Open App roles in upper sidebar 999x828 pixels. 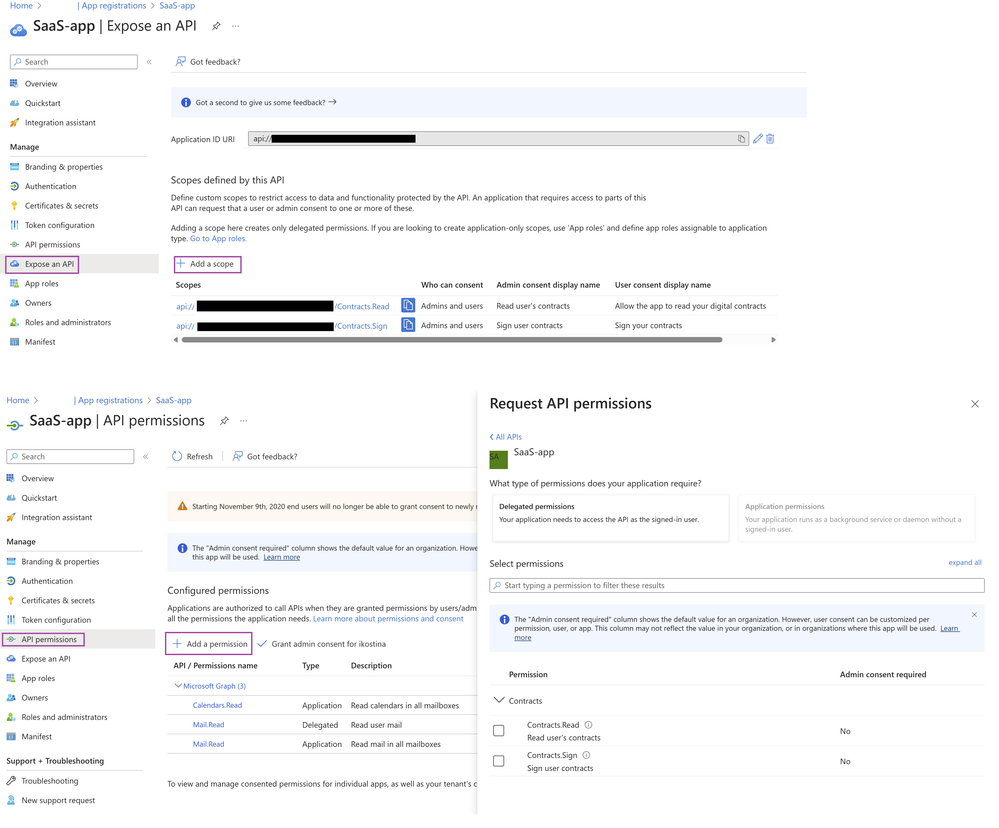(x=41, y=283)
